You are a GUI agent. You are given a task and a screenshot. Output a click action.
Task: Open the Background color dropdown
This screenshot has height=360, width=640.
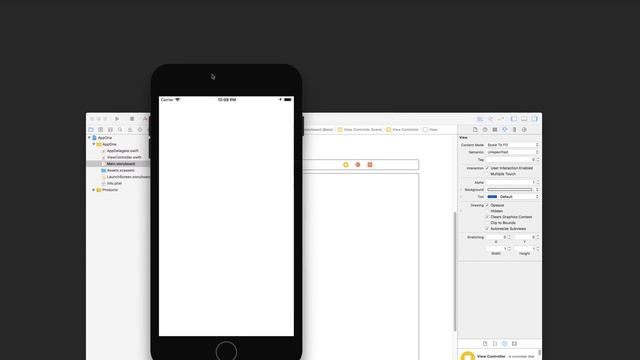click(x=537, y=190)
